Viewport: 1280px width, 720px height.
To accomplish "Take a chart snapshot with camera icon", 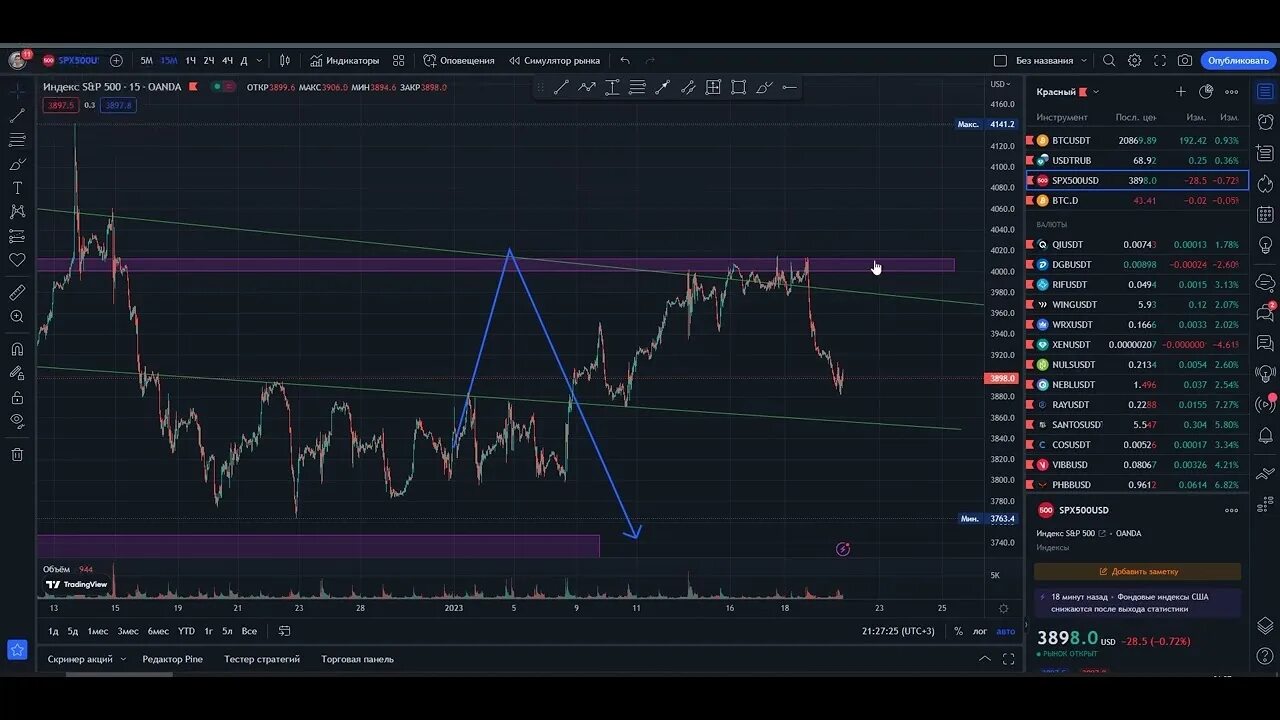I will pyautogui.click(x=1185, y=60).
